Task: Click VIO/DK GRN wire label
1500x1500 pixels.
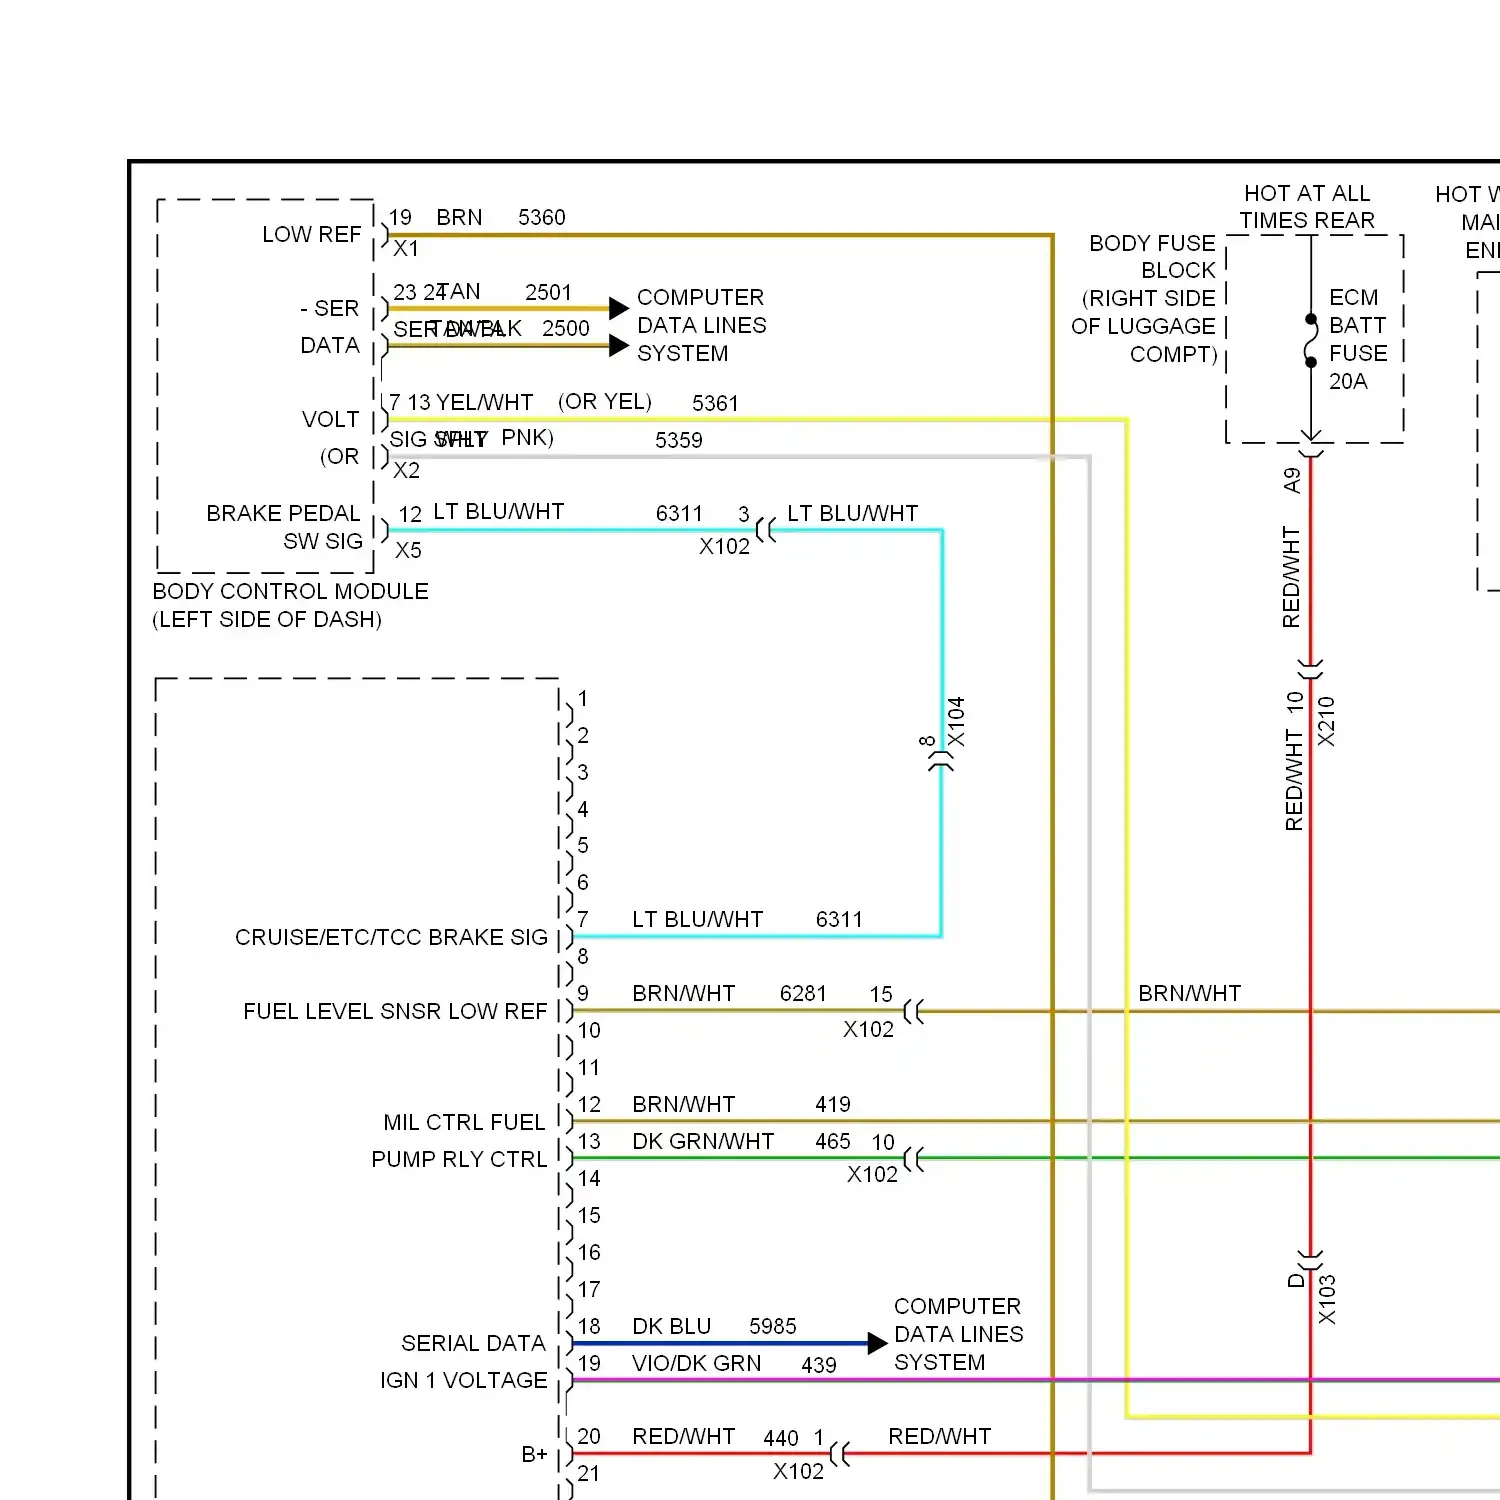Action: pos(696,1363)
